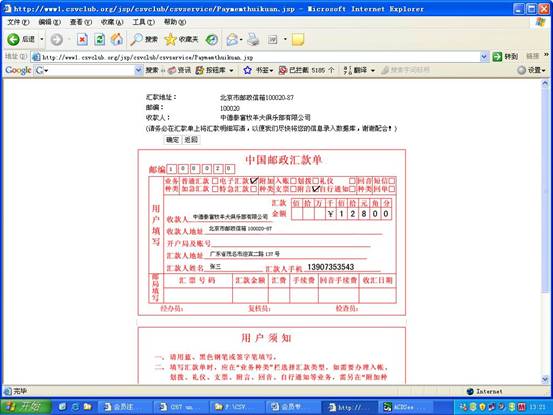Viewport: 553px width, 415px height.
Task: Go to the Home page icon
Action: click(117, 39)
